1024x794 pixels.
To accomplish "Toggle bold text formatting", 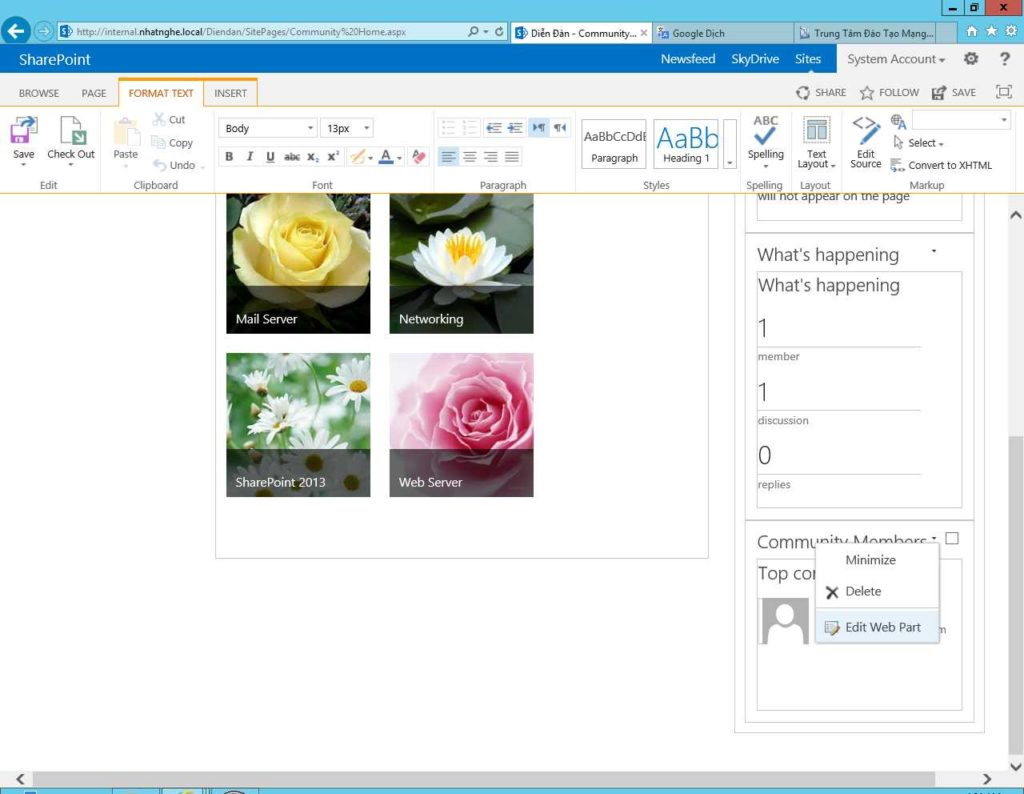I will [229, 157].
